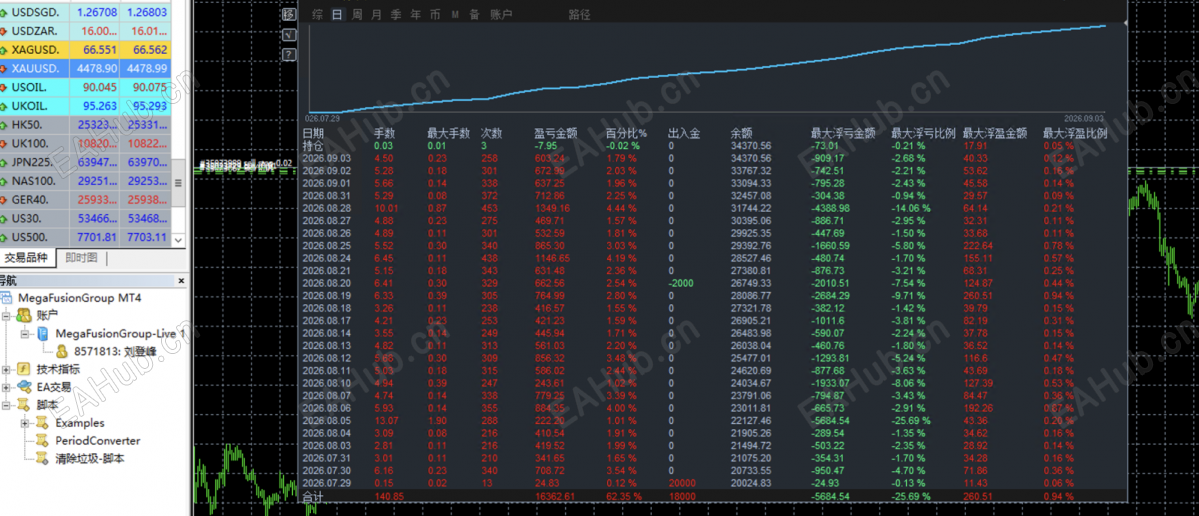Click the market watch scrollbar down arrow
Image resolution: width=1199 pixels, height=516 pixels.
[x=178, y=239]
